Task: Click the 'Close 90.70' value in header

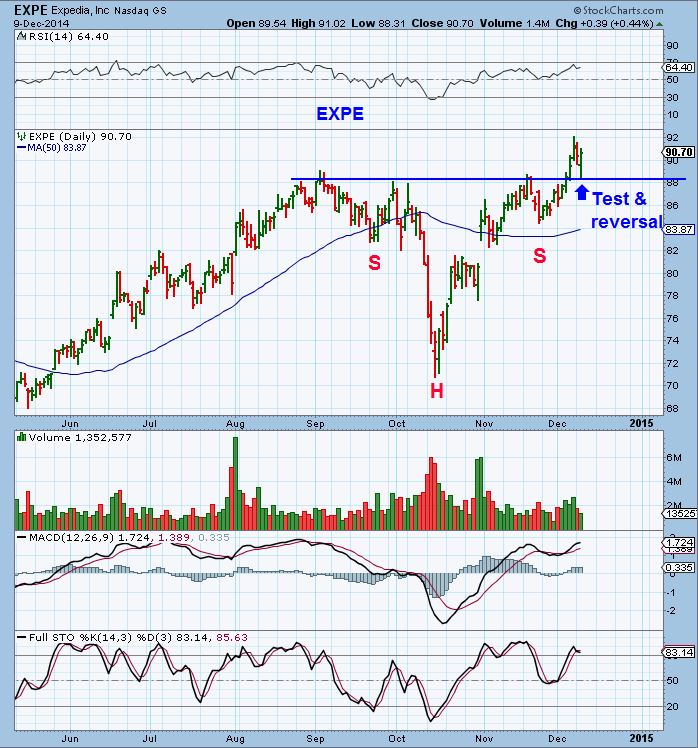Action: click(x=442, y=23)
